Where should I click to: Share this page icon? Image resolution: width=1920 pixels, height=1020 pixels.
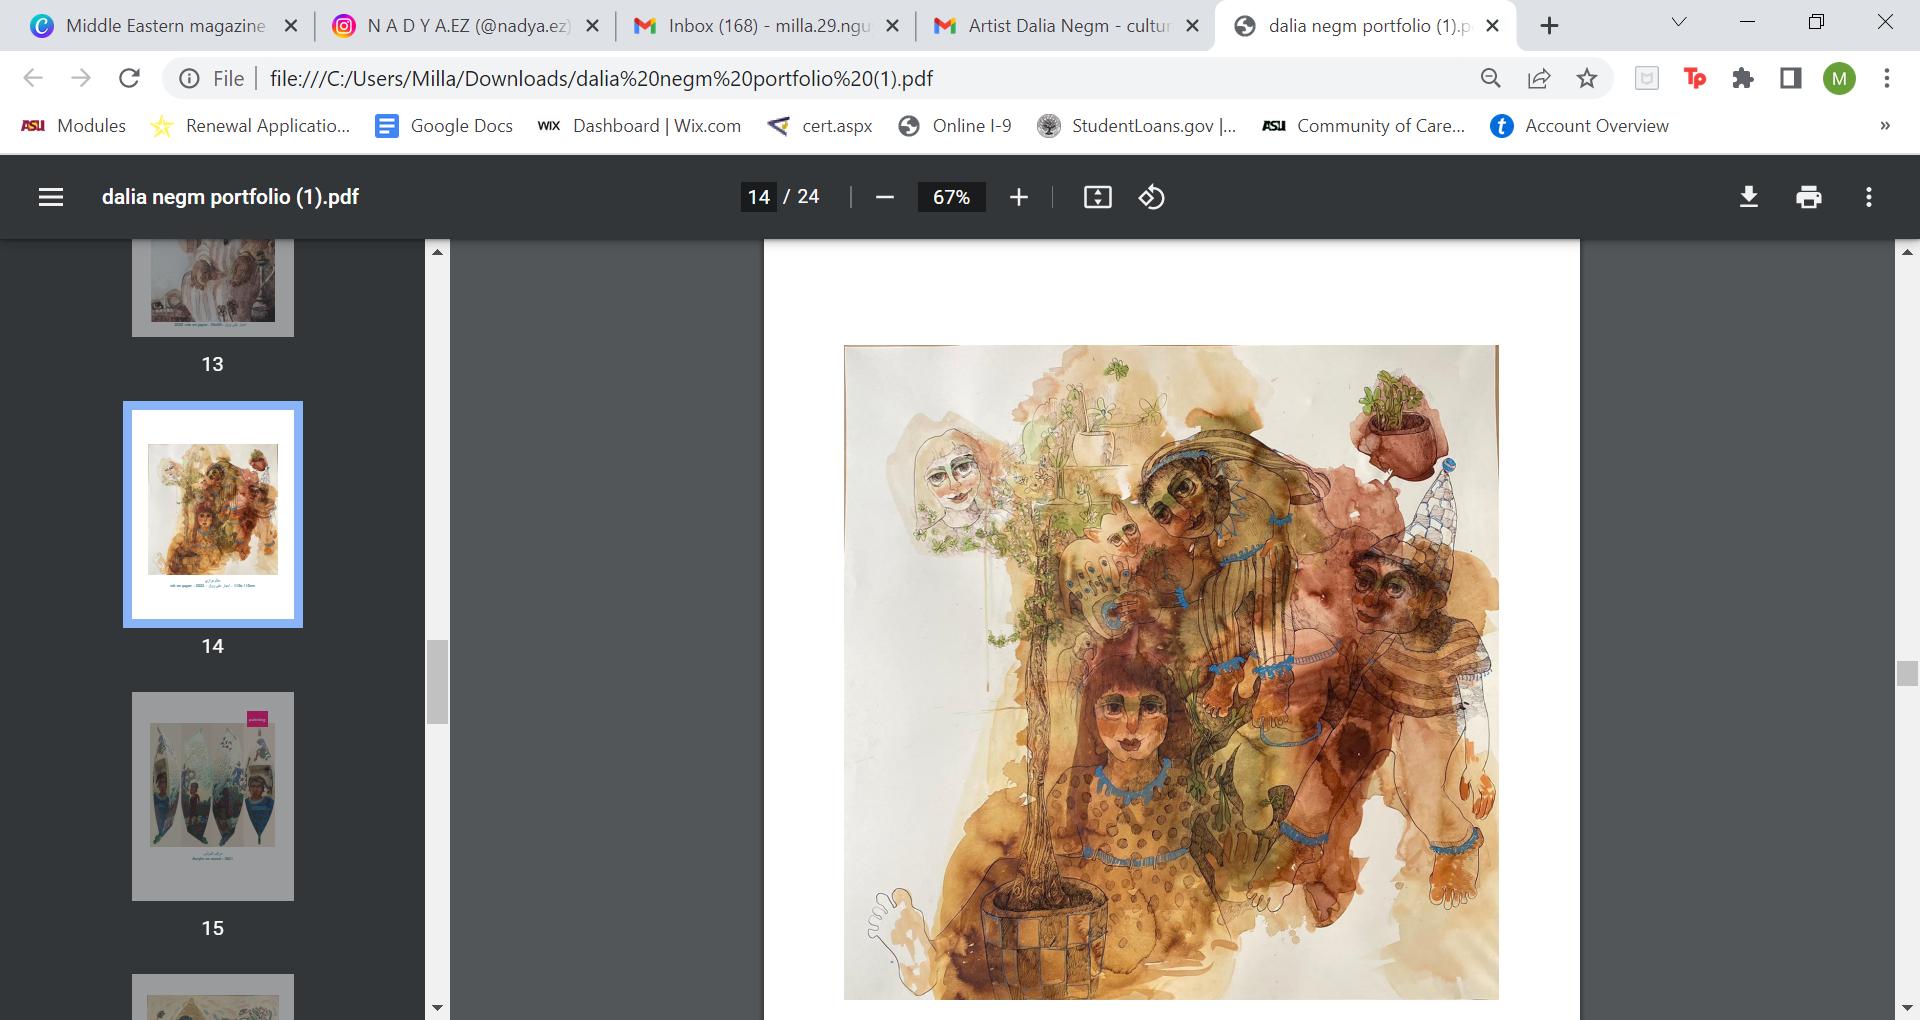pos(1539,78)
